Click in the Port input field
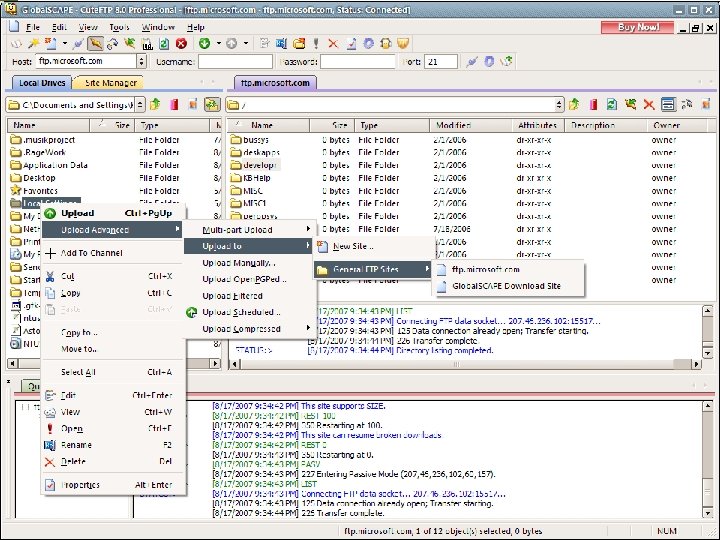Screen dimensions: 720x540 441,62
